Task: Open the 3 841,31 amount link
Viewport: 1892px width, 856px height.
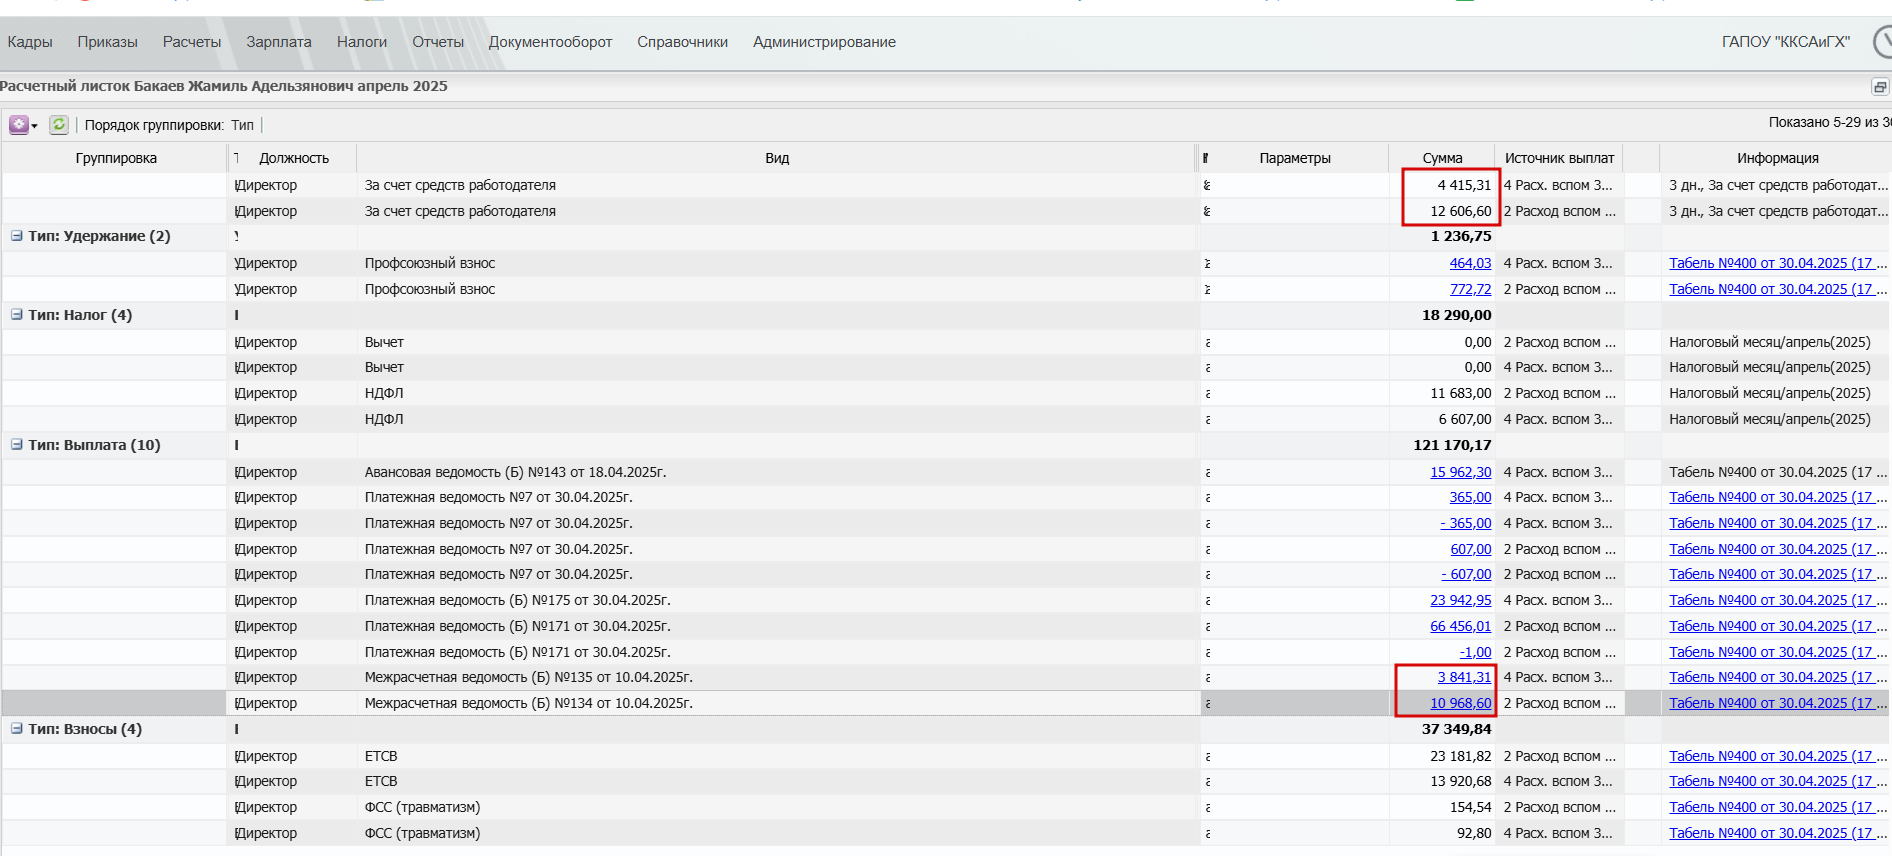Action: (1464, 677)
